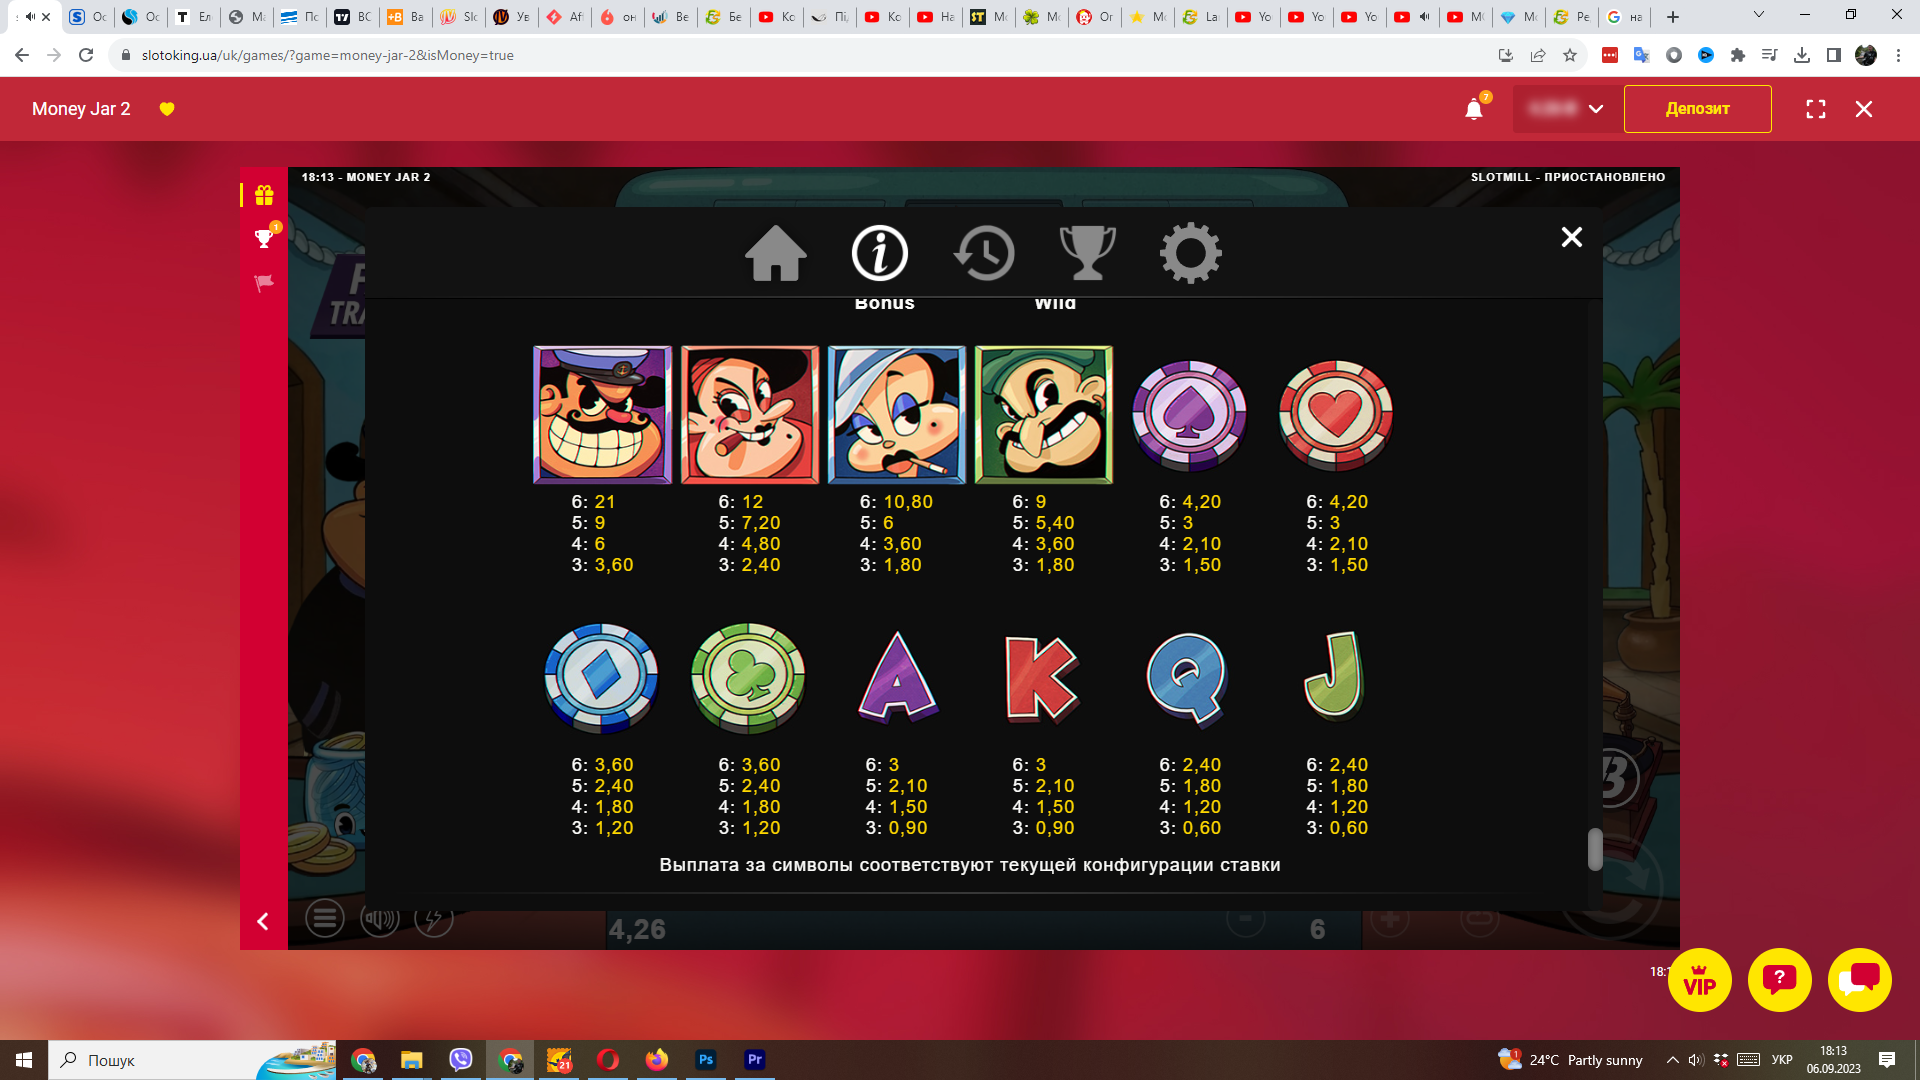Image resolution: width=1920 pixels, height=1080 pixels.
Task: Open the home icon in game menu
Action: pyautogui.click(x=775, y=253)
